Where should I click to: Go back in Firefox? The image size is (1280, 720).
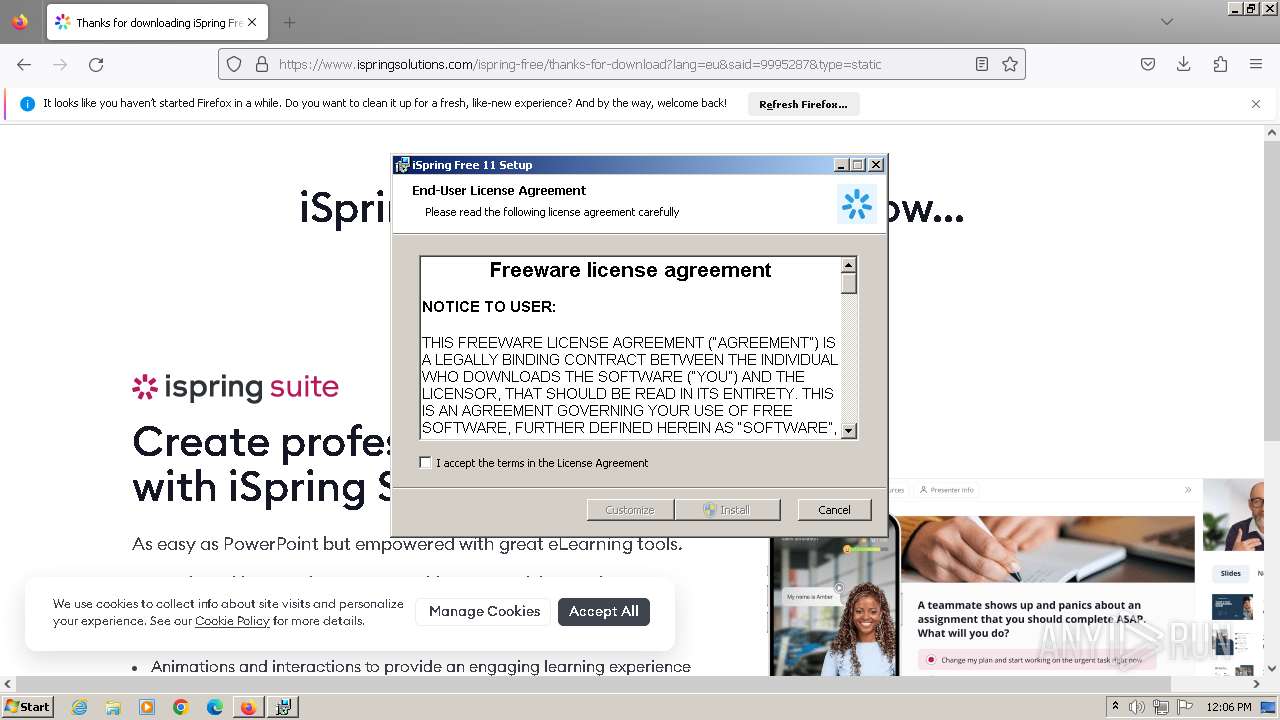24,64
